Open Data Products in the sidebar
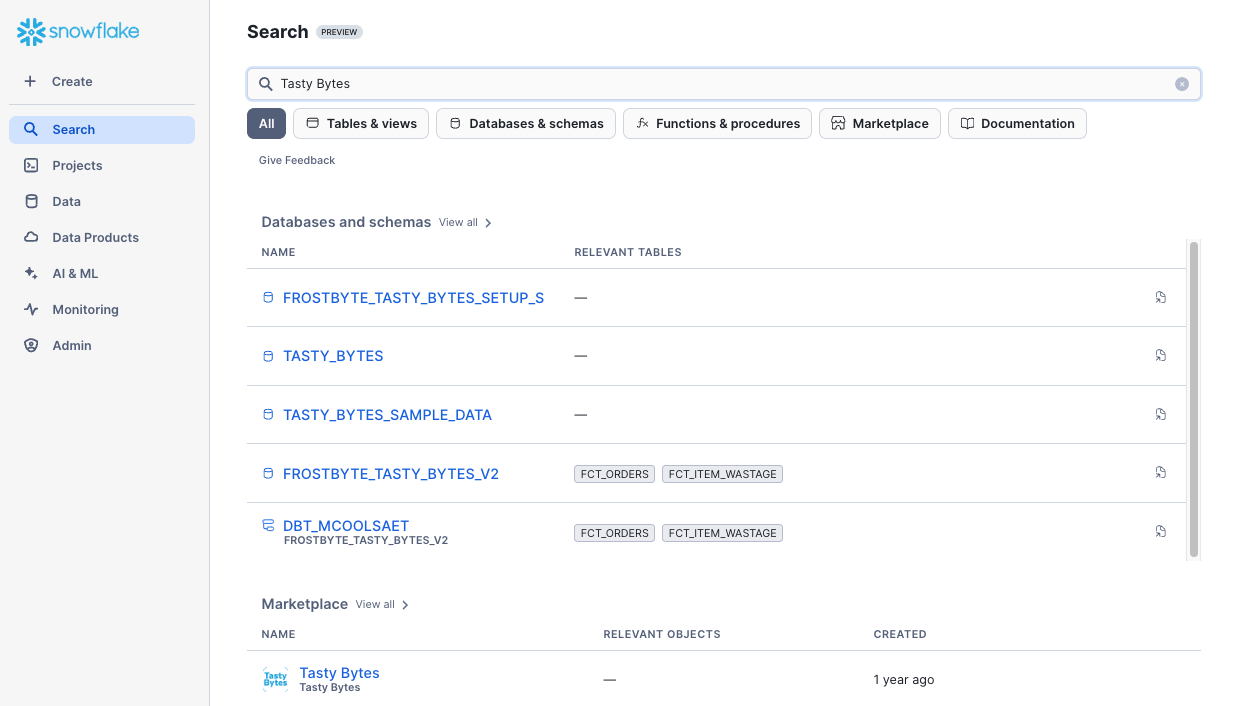Viewport: 1240px width, 706px height. (x=95, y=238)
